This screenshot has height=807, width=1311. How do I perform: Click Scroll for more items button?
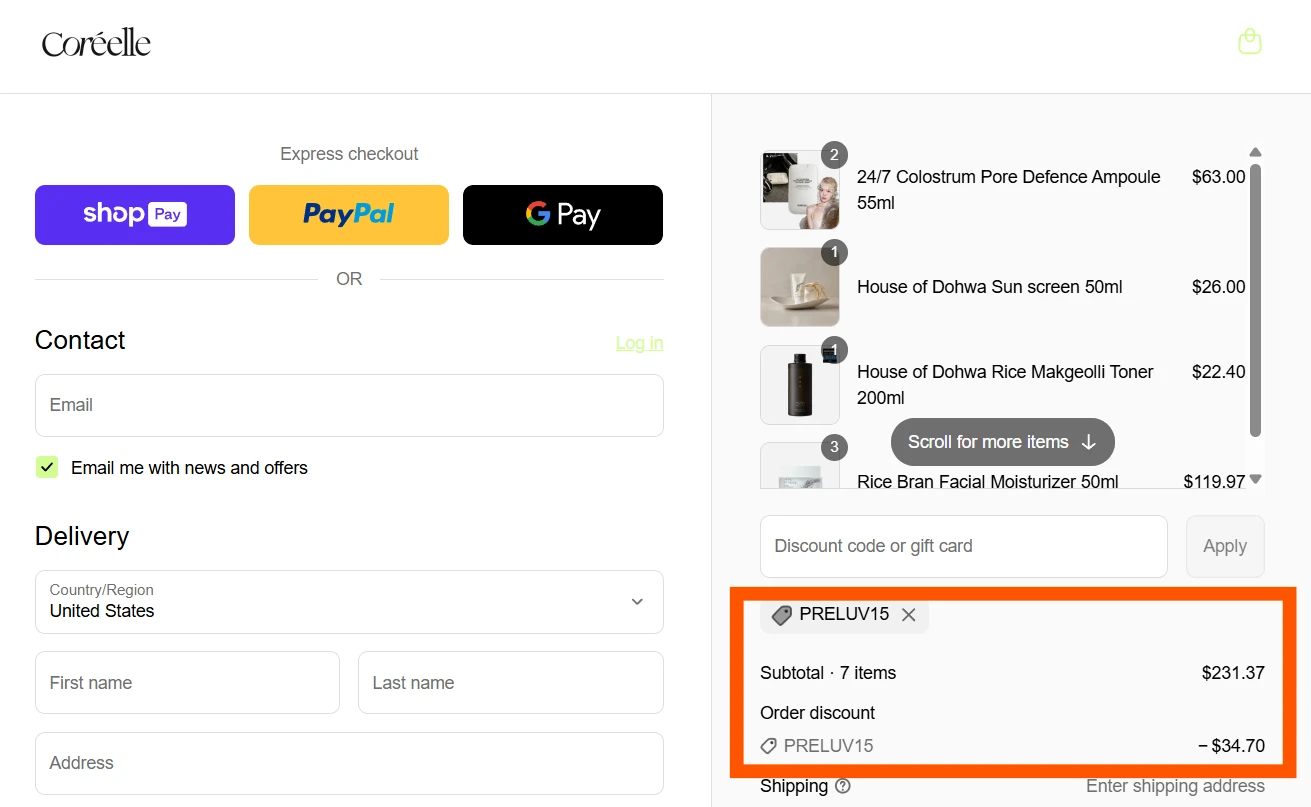[1002, 442]
